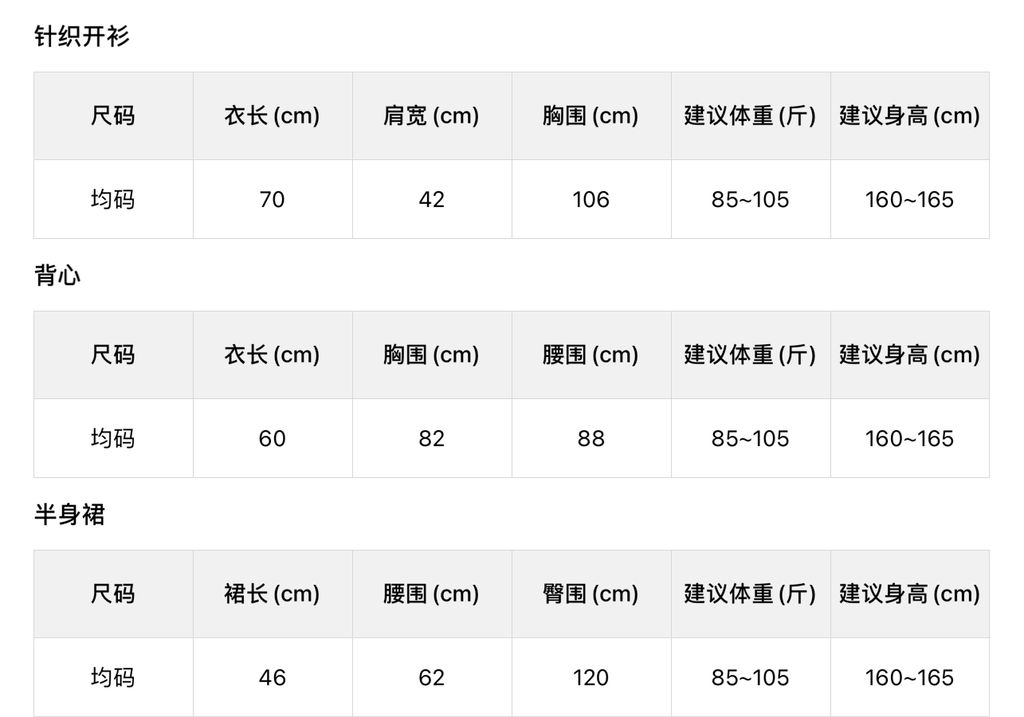
Task: Click the shoulder width value 42
Action: click(x=431, y=200)
